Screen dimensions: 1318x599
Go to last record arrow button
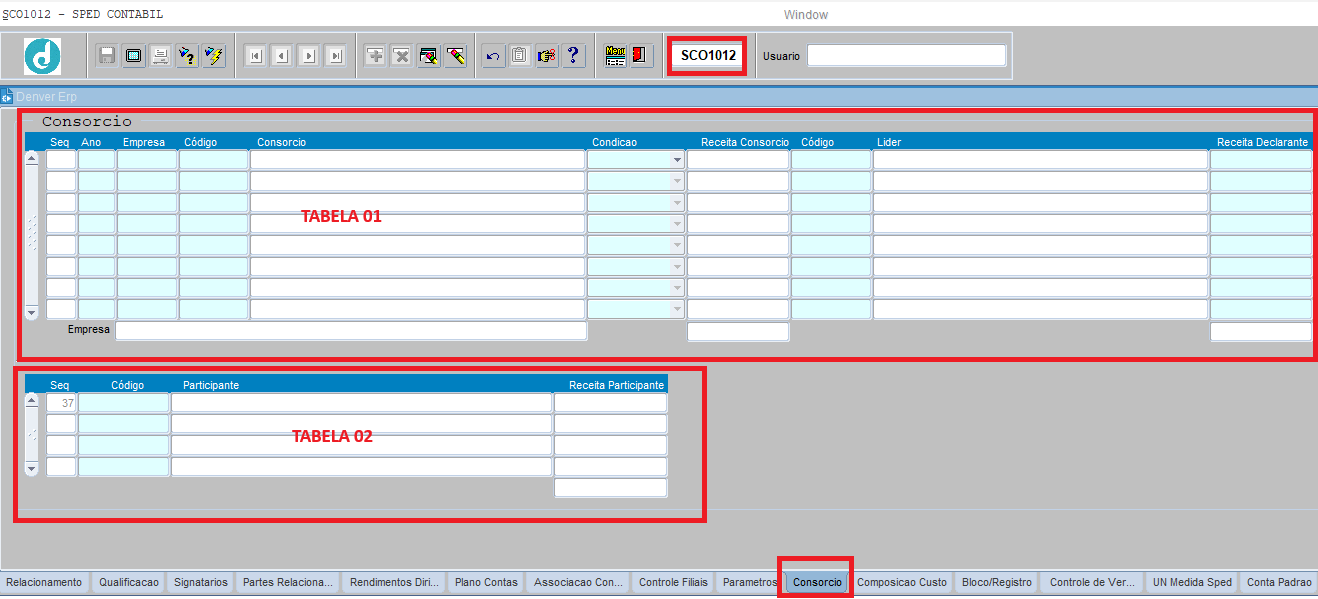click(336, 56)
